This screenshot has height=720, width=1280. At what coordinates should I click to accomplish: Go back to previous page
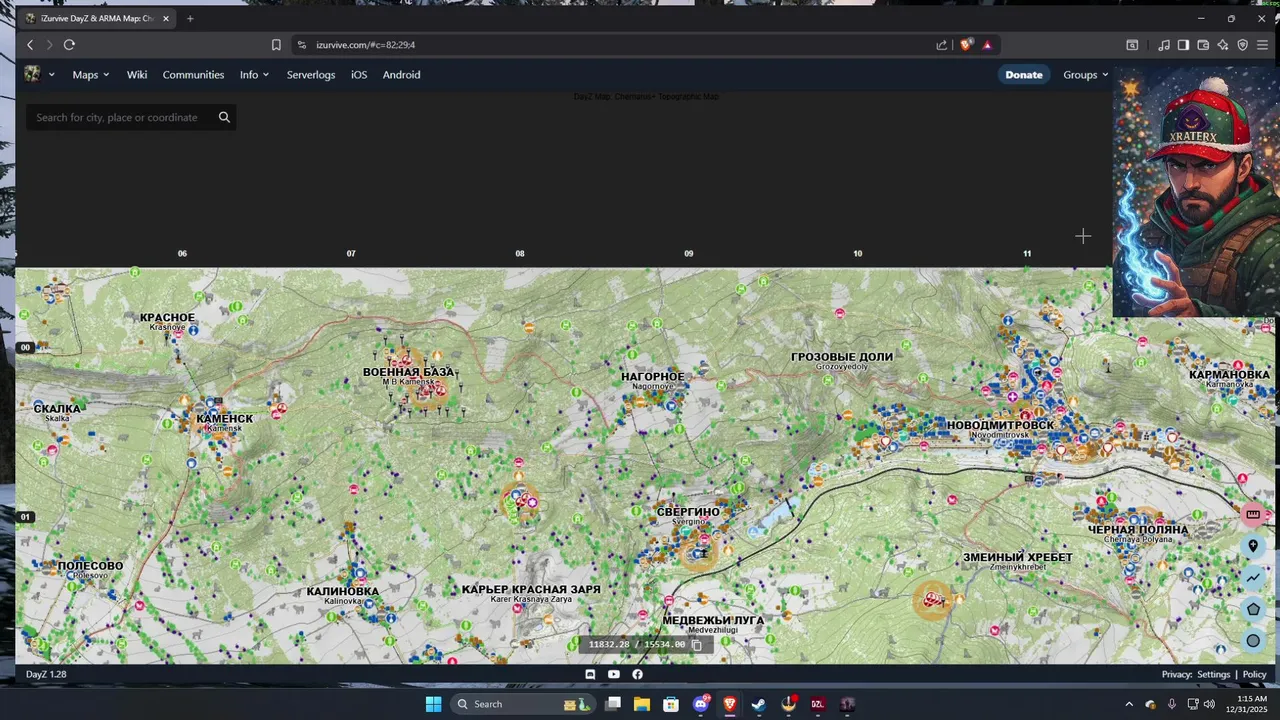tap(30, 45)
